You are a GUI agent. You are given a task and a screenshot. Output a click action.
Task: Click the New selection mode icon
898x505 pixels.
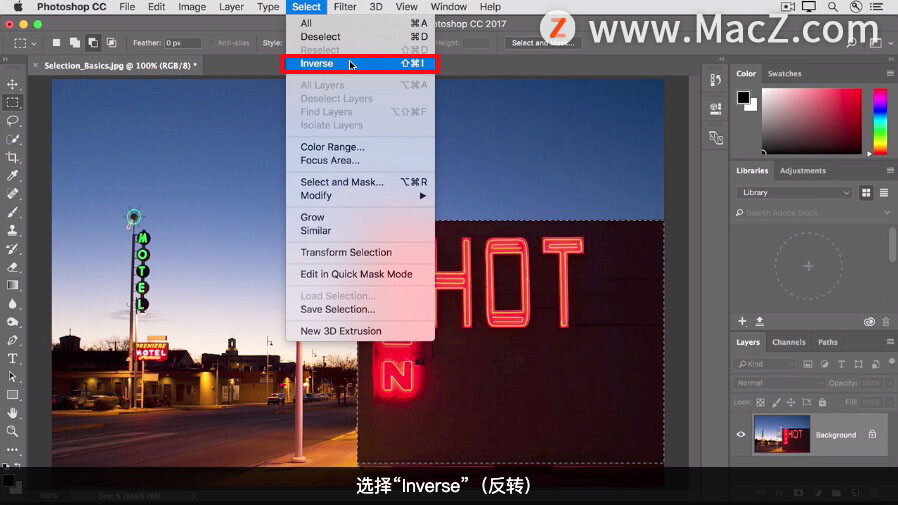coord(56,42)
